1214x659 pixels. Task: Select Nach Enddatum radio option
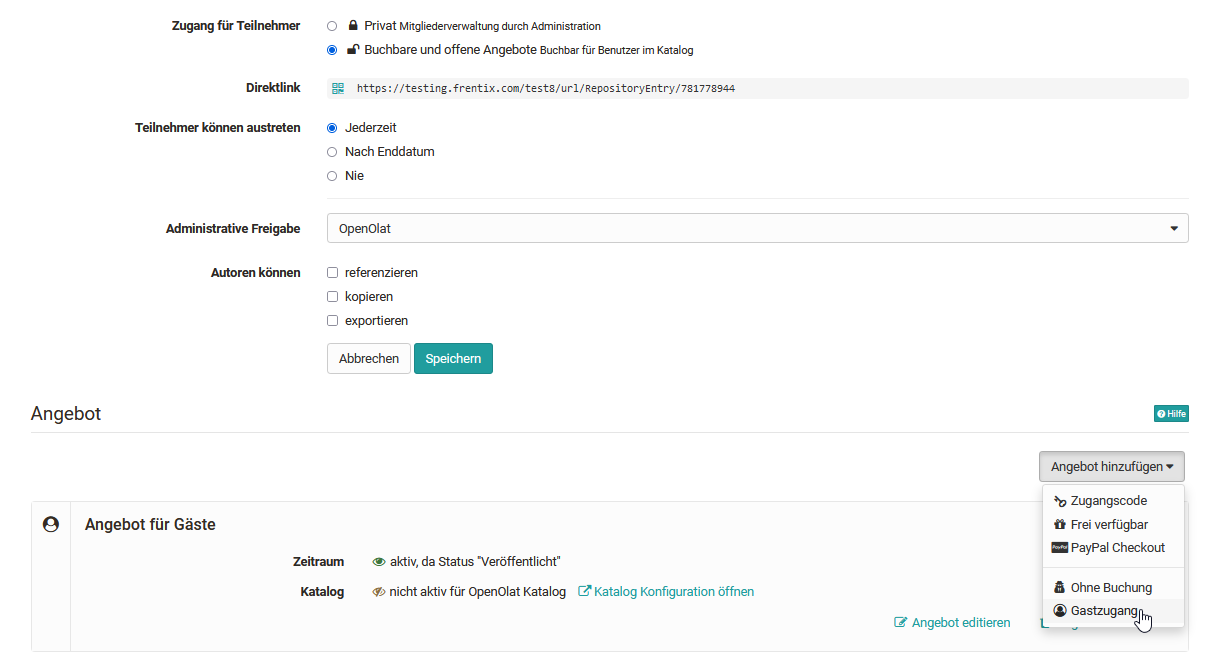tap(332, 152)
